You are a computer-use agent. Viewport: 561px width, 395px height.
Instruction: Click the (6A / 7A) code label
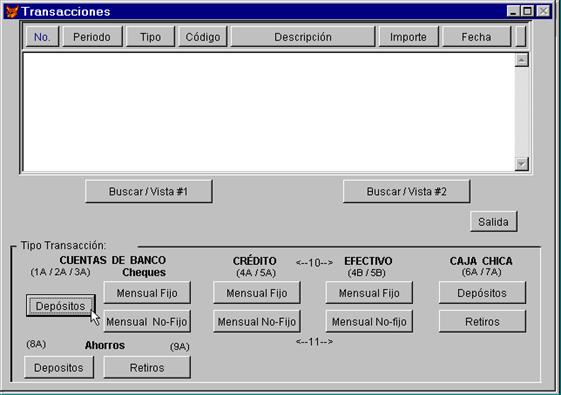coord(482,272)
